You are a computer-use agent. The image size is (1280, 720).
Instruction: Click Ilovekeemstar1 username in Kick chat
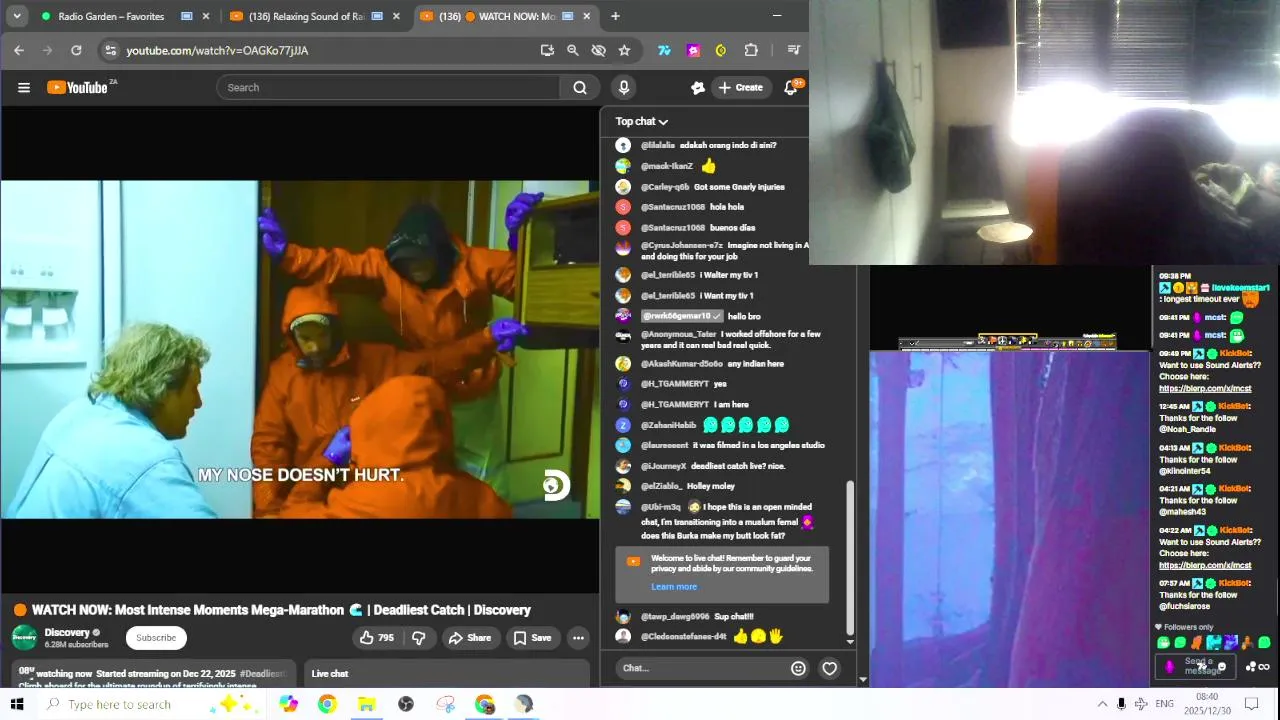coord(1240,288)
